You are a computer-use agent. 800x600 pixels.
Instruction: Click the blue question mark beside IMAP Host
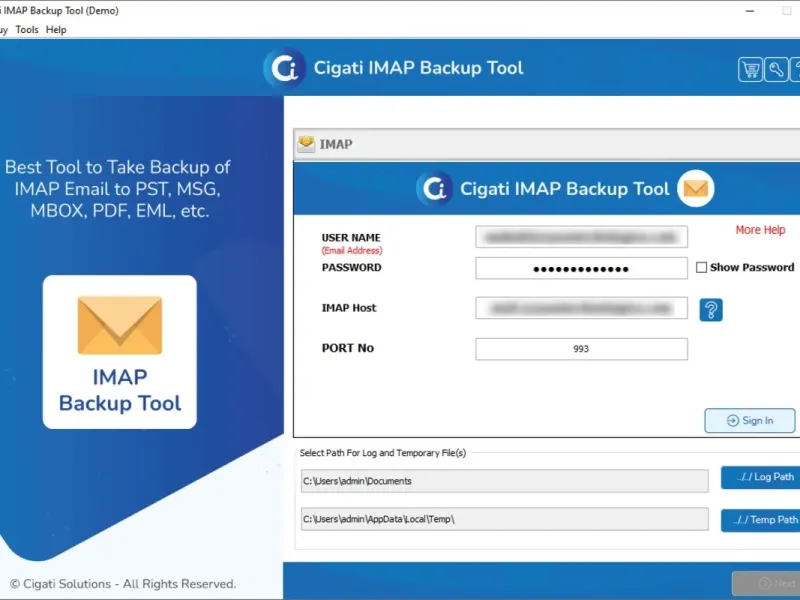pyautogui.click(x=711, y=310)
